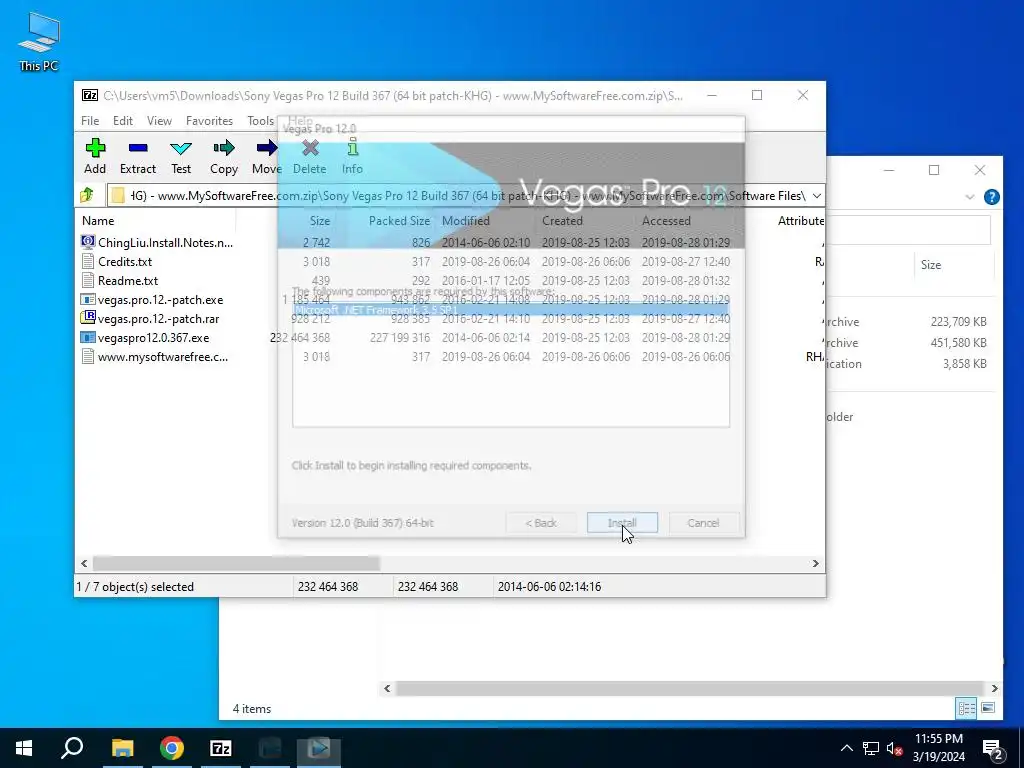Switch Explorer to details view
1024x768 pixels.
[x=967, y=708]
